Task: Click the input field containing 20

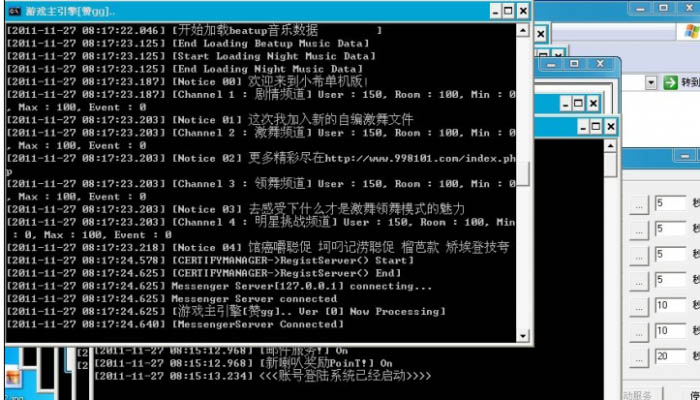Action: click(x=669, y=357)
